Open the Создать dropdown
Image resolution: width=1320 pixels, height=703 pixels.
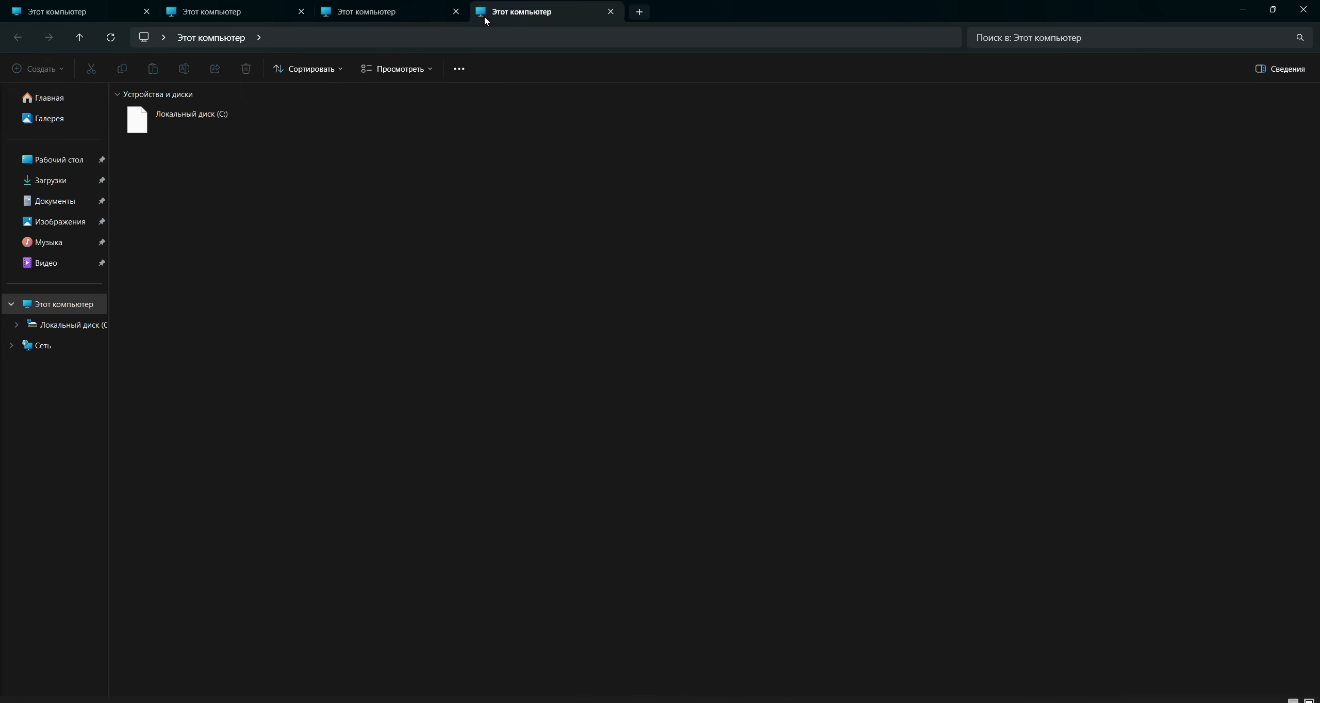tap(36, 68)
